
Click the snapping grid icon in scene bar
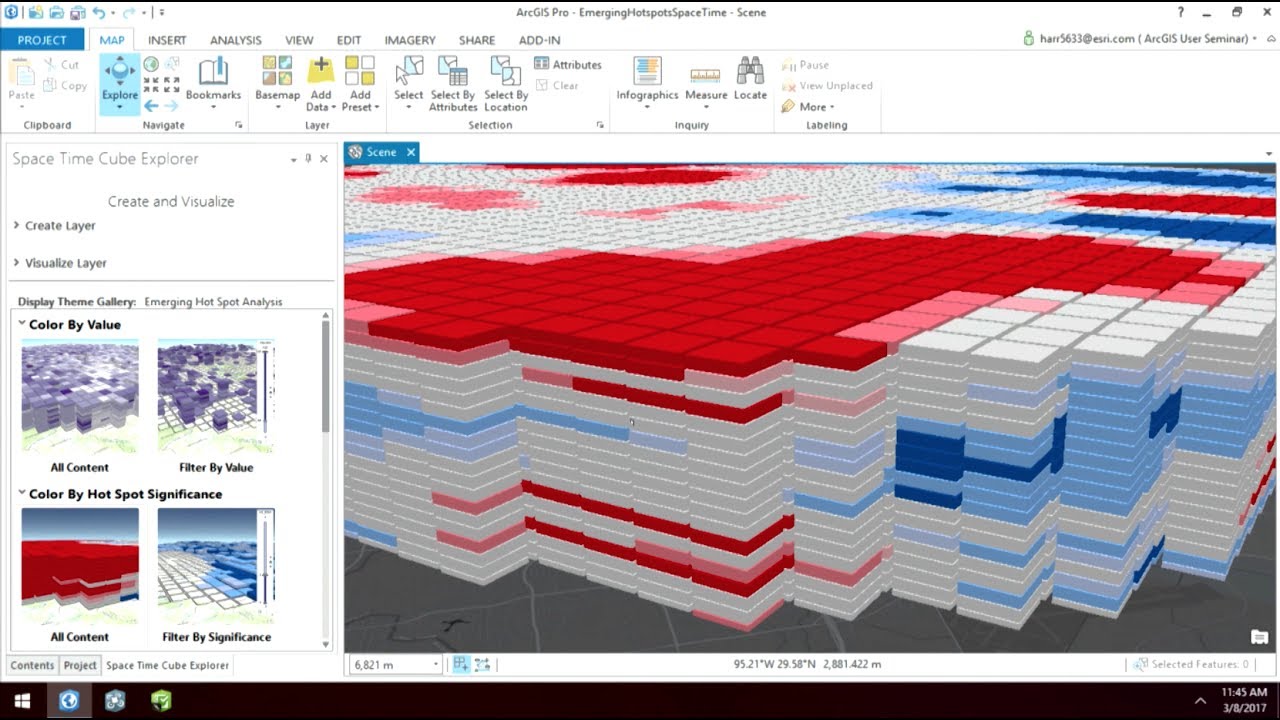tap(461, 664)
